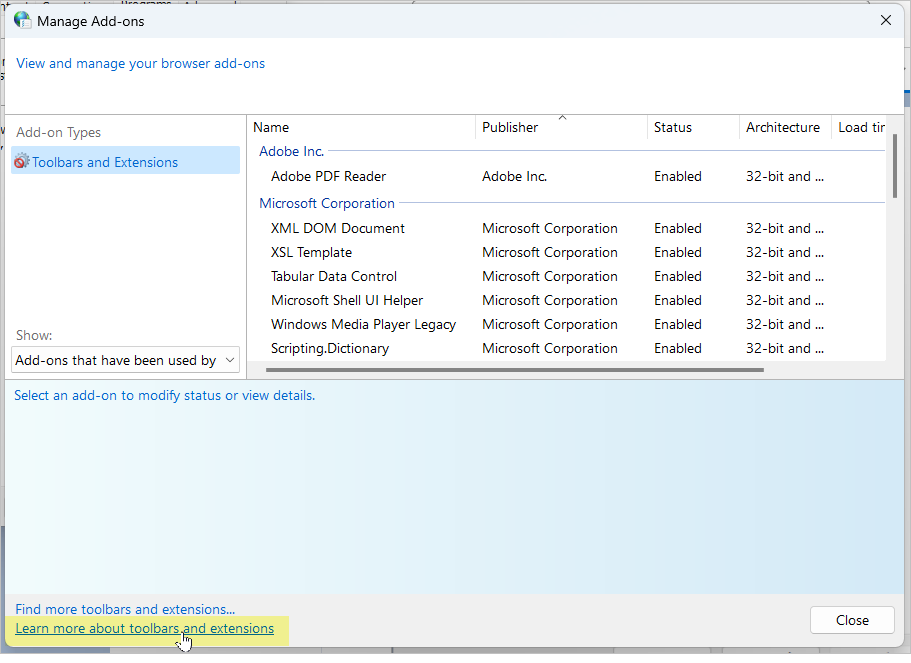Open Learn more about toolbars and extensions

144,628
